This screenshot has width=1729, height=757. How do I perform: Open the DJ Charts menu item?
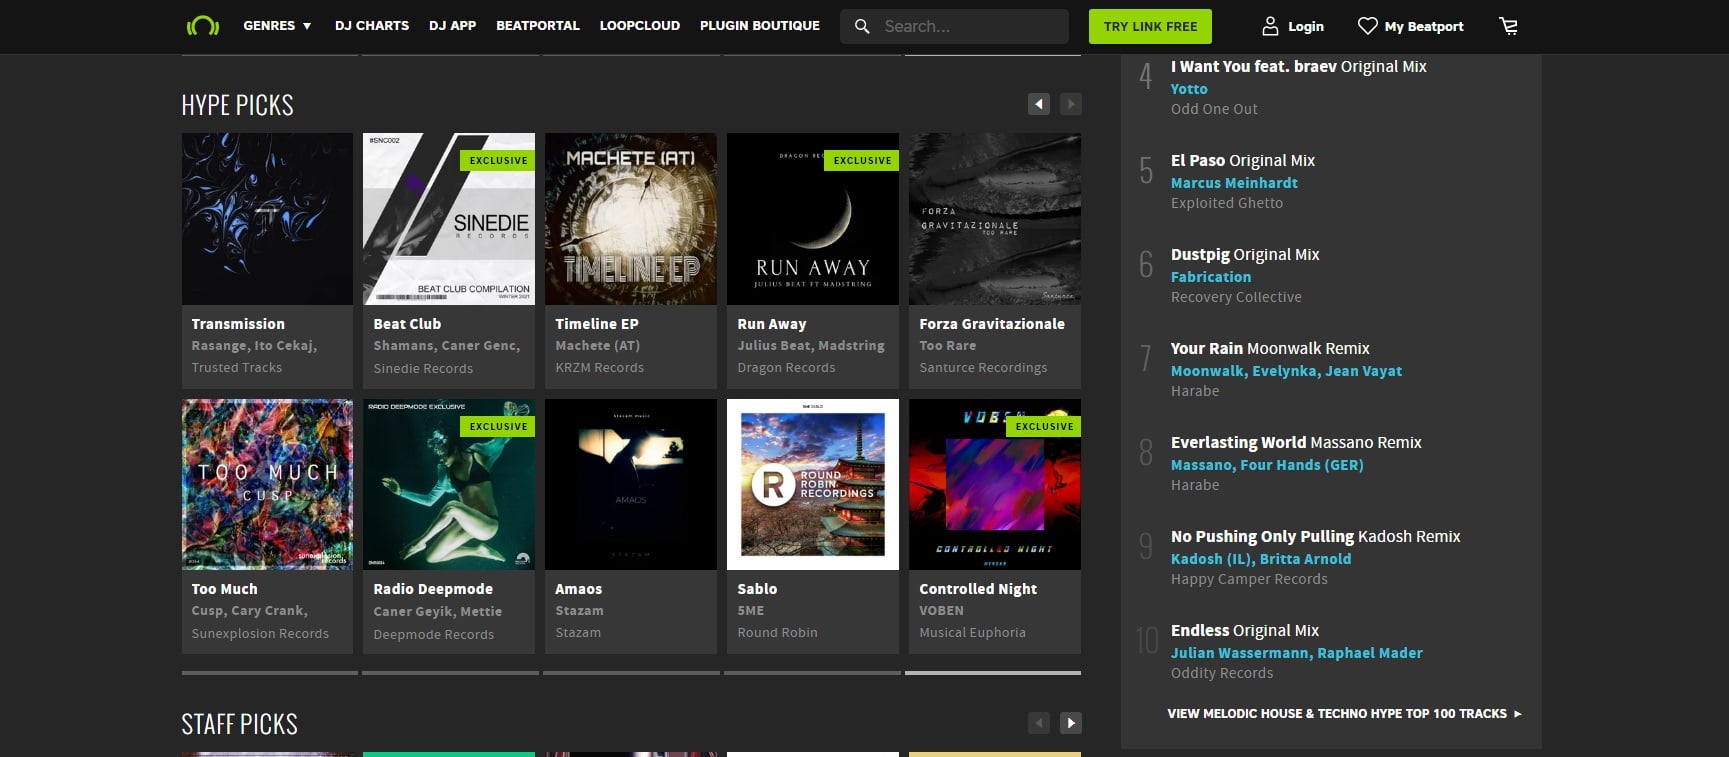(x=372, y=26)
